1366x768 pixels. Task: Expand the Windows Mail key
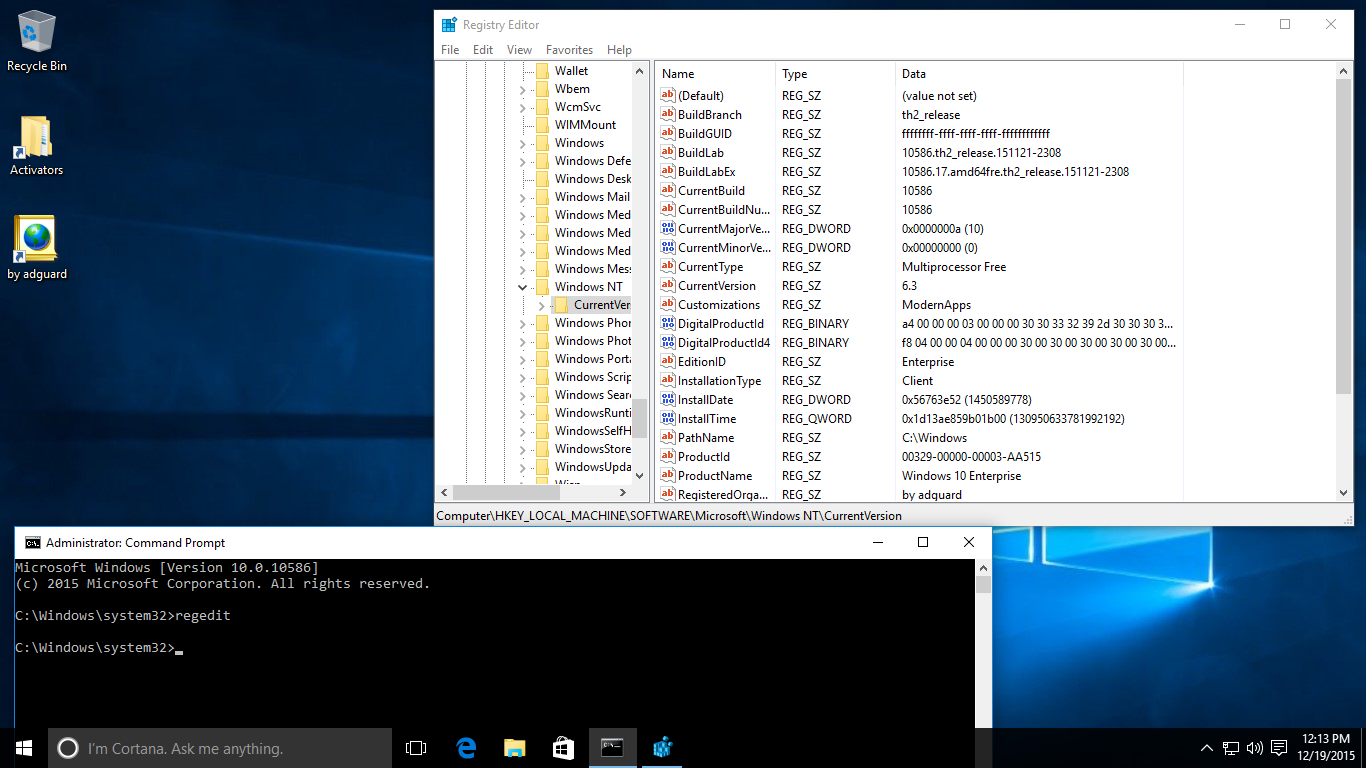(x=522, y=197)
